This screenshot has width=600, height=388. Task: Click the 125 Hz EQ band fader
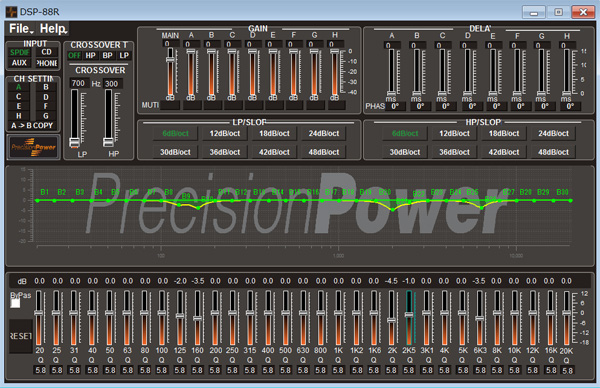[179, 316]
